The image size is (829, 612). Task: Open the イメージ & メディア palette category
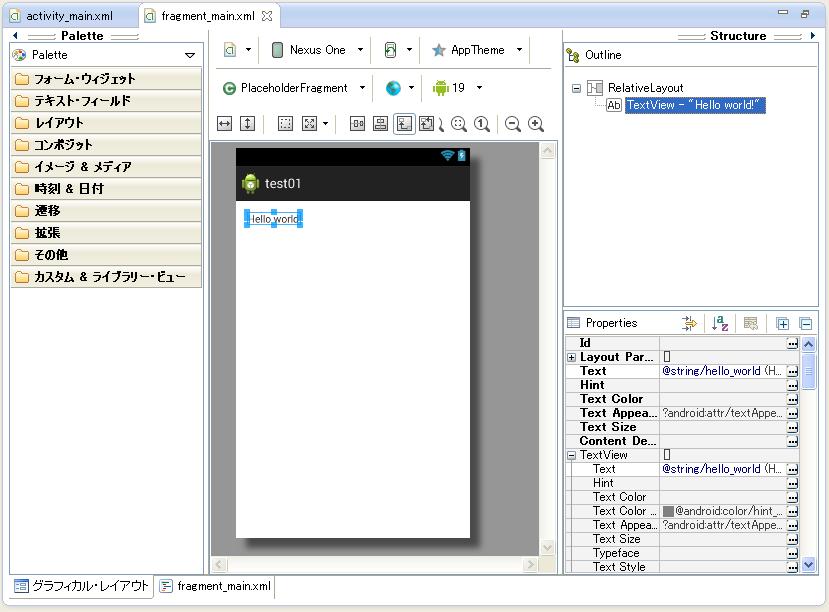tap(106, 167)
